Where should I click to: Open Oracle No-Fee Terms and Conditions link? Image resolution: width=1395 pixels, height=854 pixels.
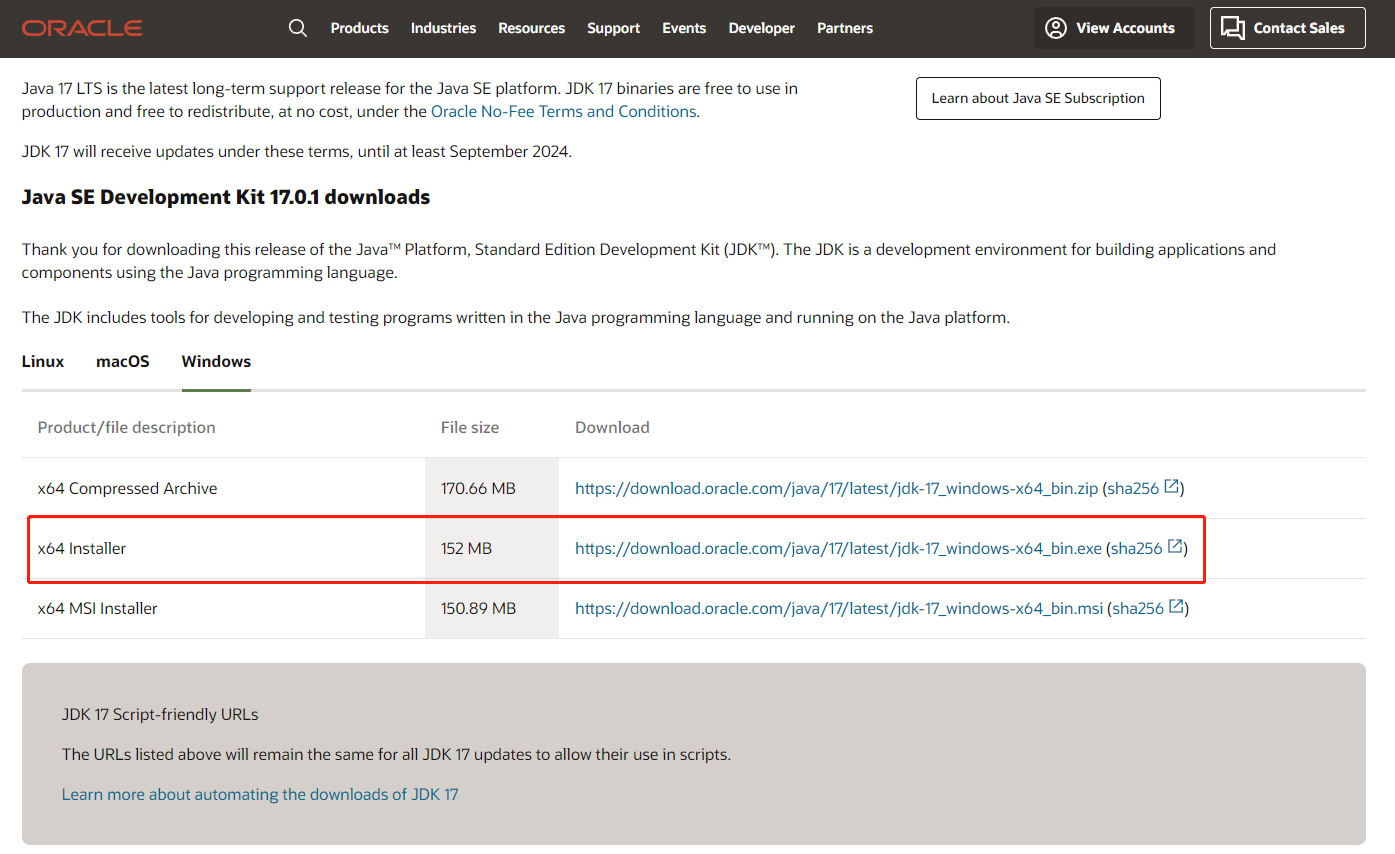[x=563, y=111]
